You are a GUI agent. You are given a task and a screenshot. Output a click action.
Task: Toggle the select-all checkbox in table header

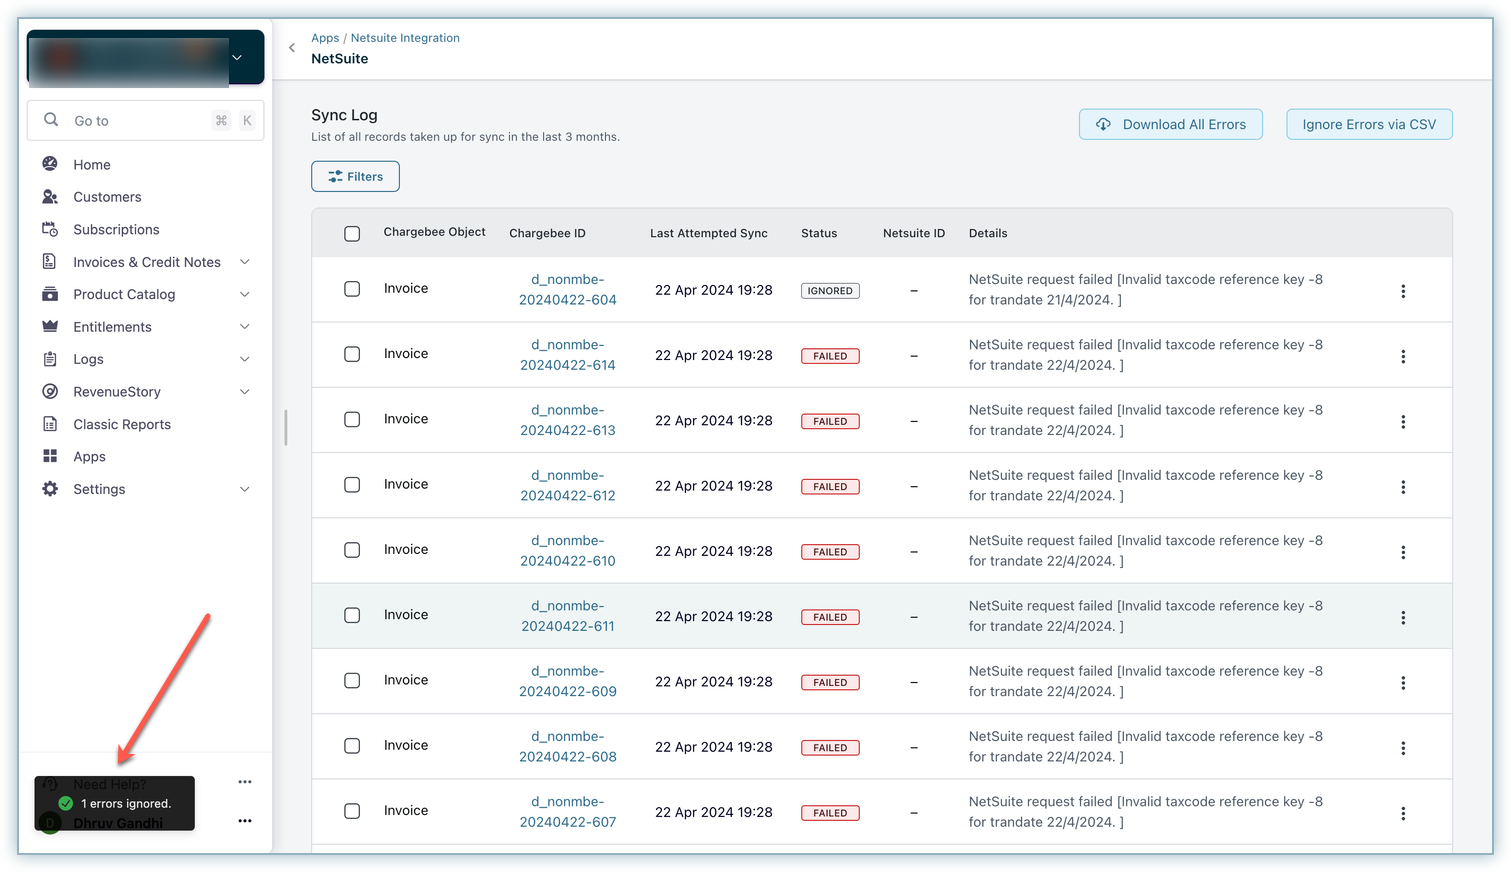pos(352,233)
